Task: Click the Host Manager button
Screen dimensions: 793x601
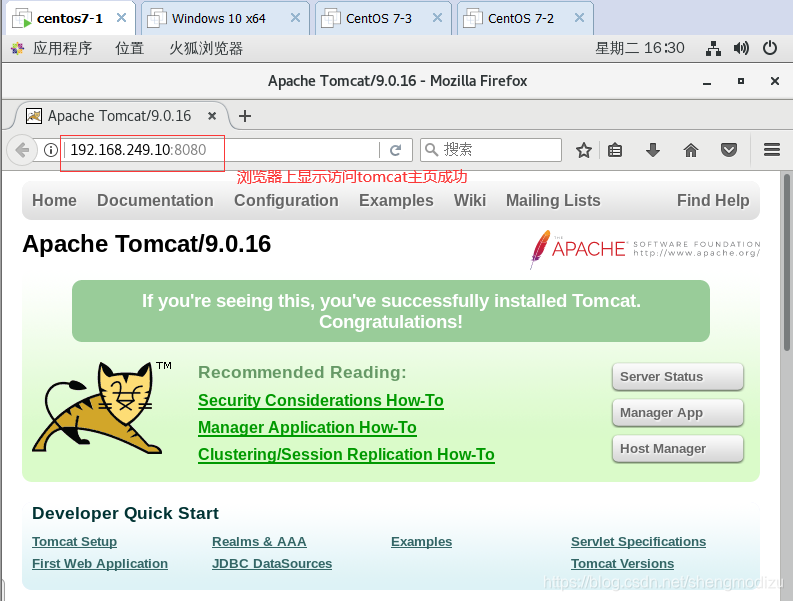Action: [678, 449]
